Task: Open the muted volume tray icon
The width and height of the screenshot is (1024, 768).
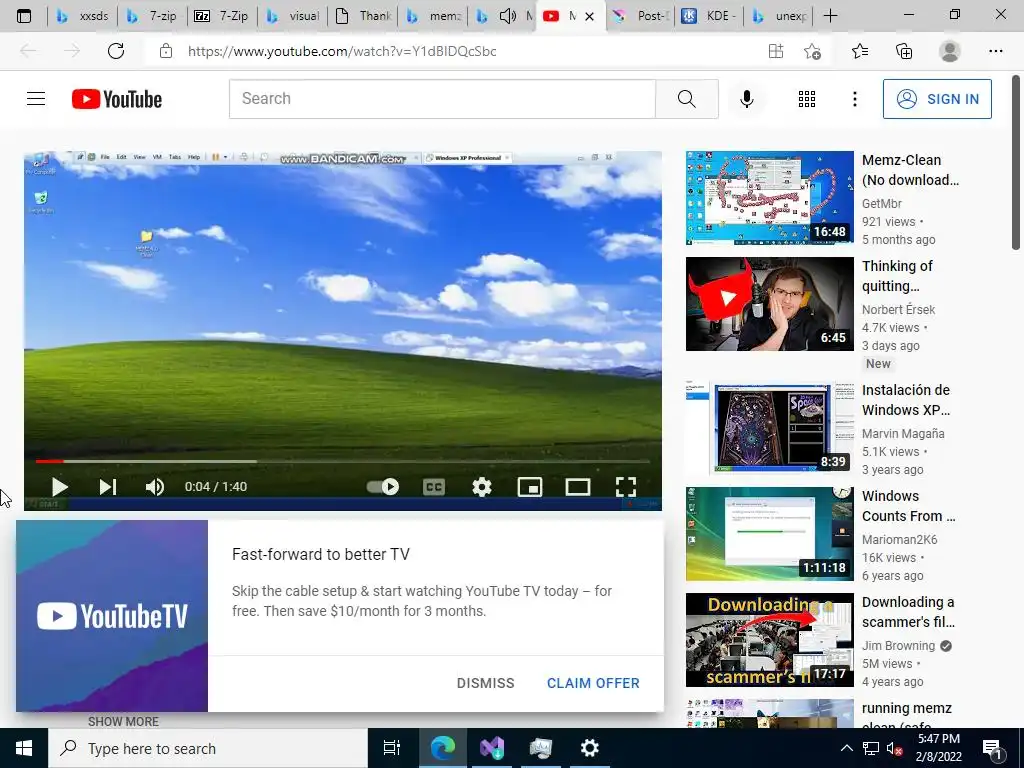Action: pyautogui.click(x=894, y=748)
